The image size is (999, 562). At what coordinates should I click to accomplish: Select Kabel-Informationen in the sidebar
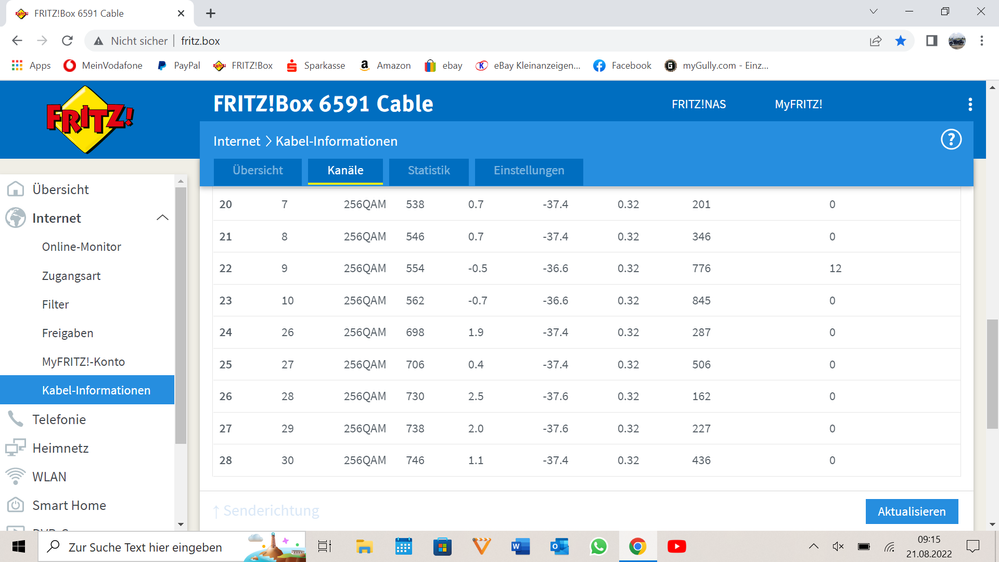pyautogui.click(x=87, y=390)
